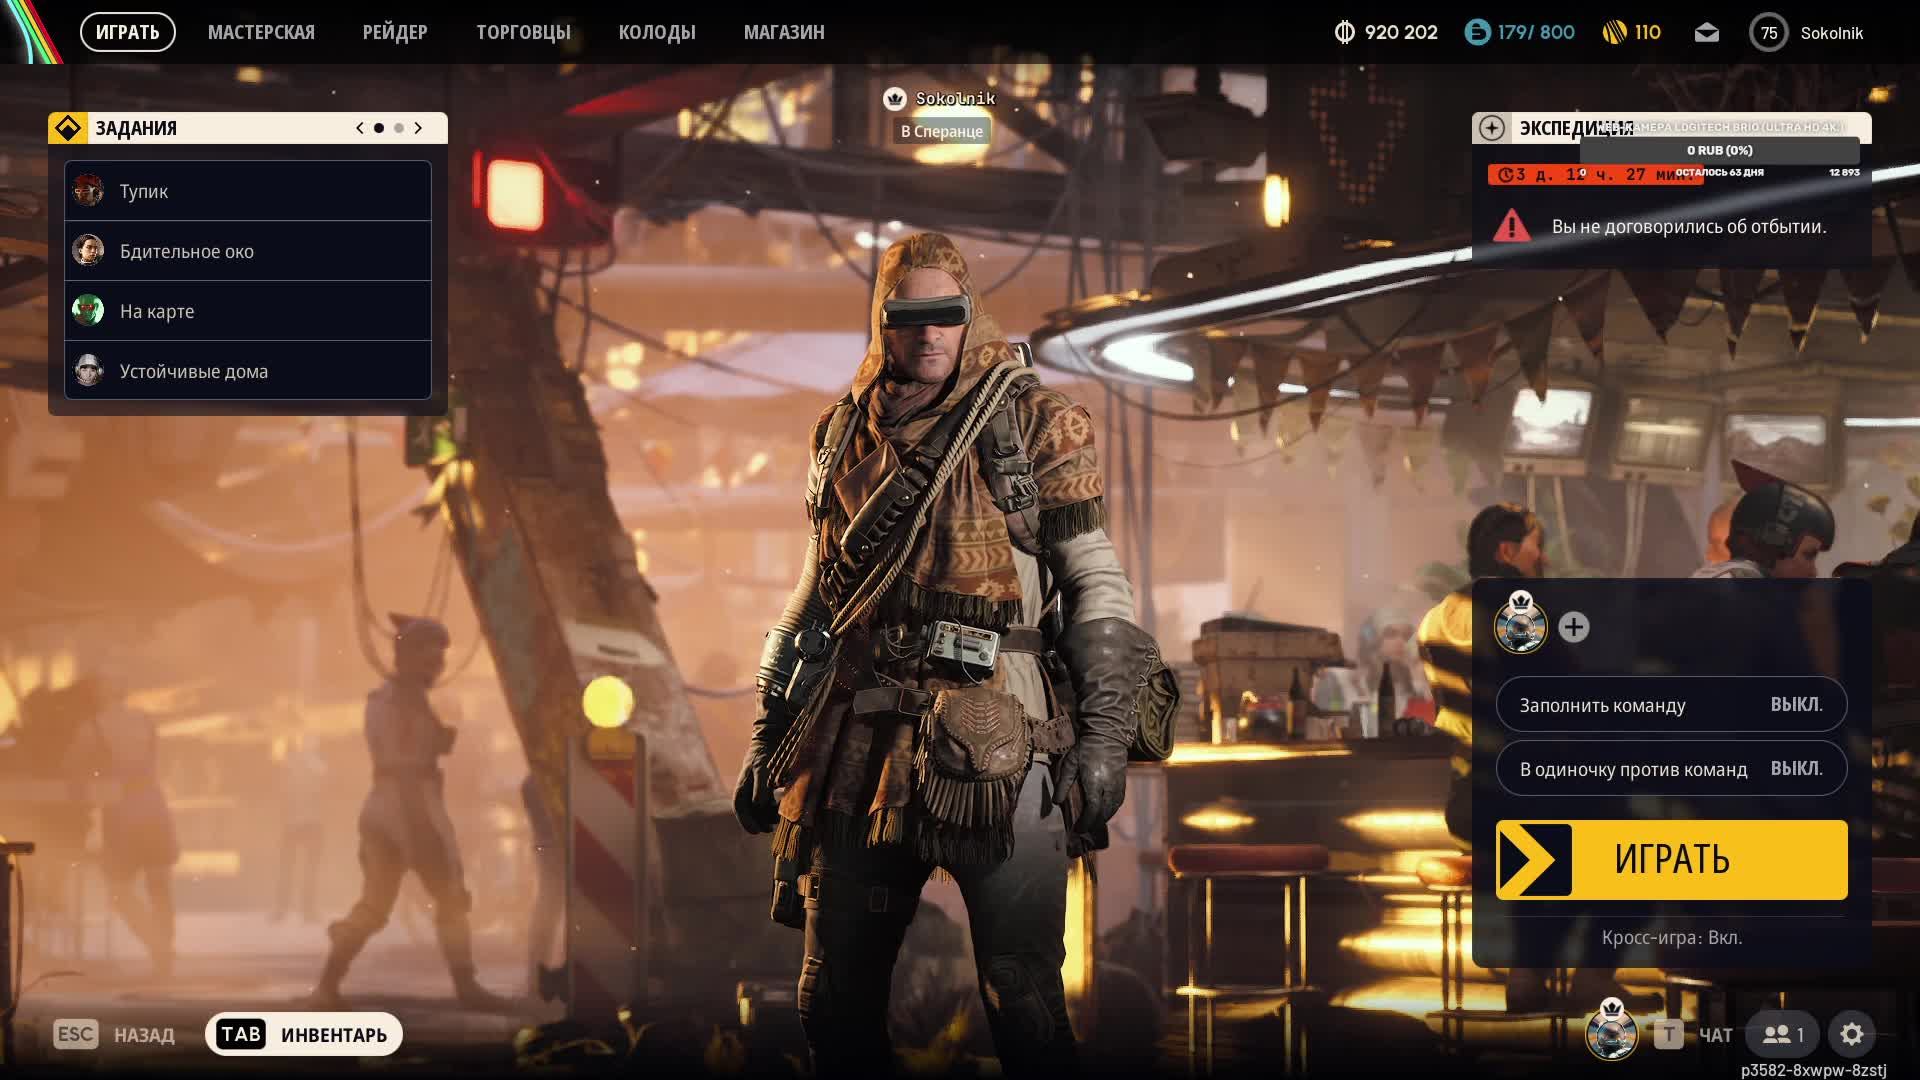Open settings gear icon
The width and height of the screenshot is (1920, 1080).
(1851, 1034)
